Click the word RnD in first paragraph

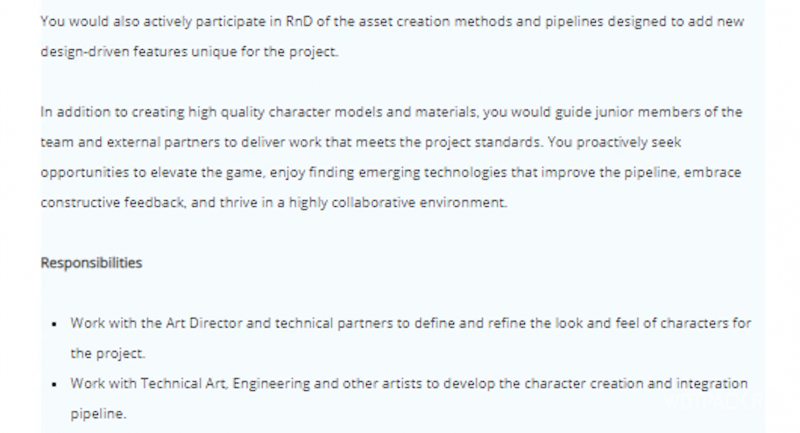click(299, 21)
